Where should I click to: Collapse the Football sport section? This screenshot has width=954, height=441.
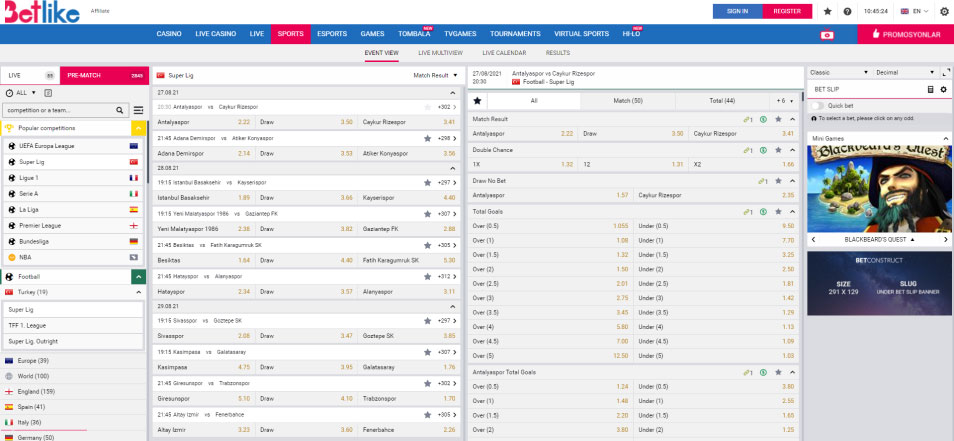(x=138, y=277)
